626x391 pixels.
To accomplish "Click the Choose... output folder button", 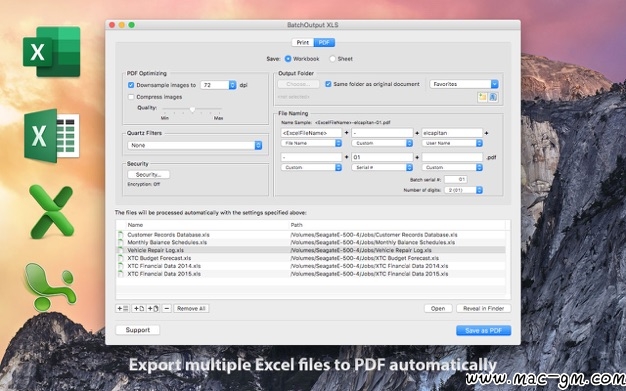I will (x=298, y=84).
